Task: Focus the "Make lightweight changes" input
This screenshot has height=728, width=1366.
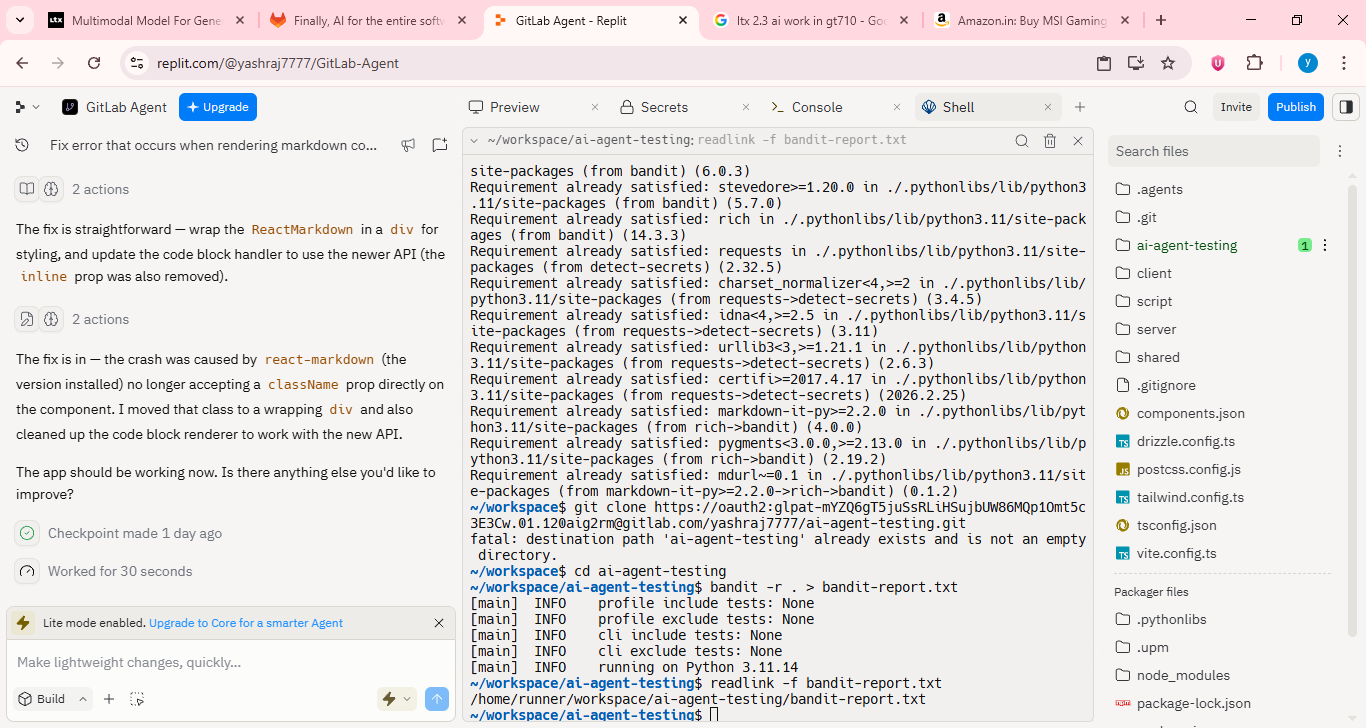Action: point(229,662)
